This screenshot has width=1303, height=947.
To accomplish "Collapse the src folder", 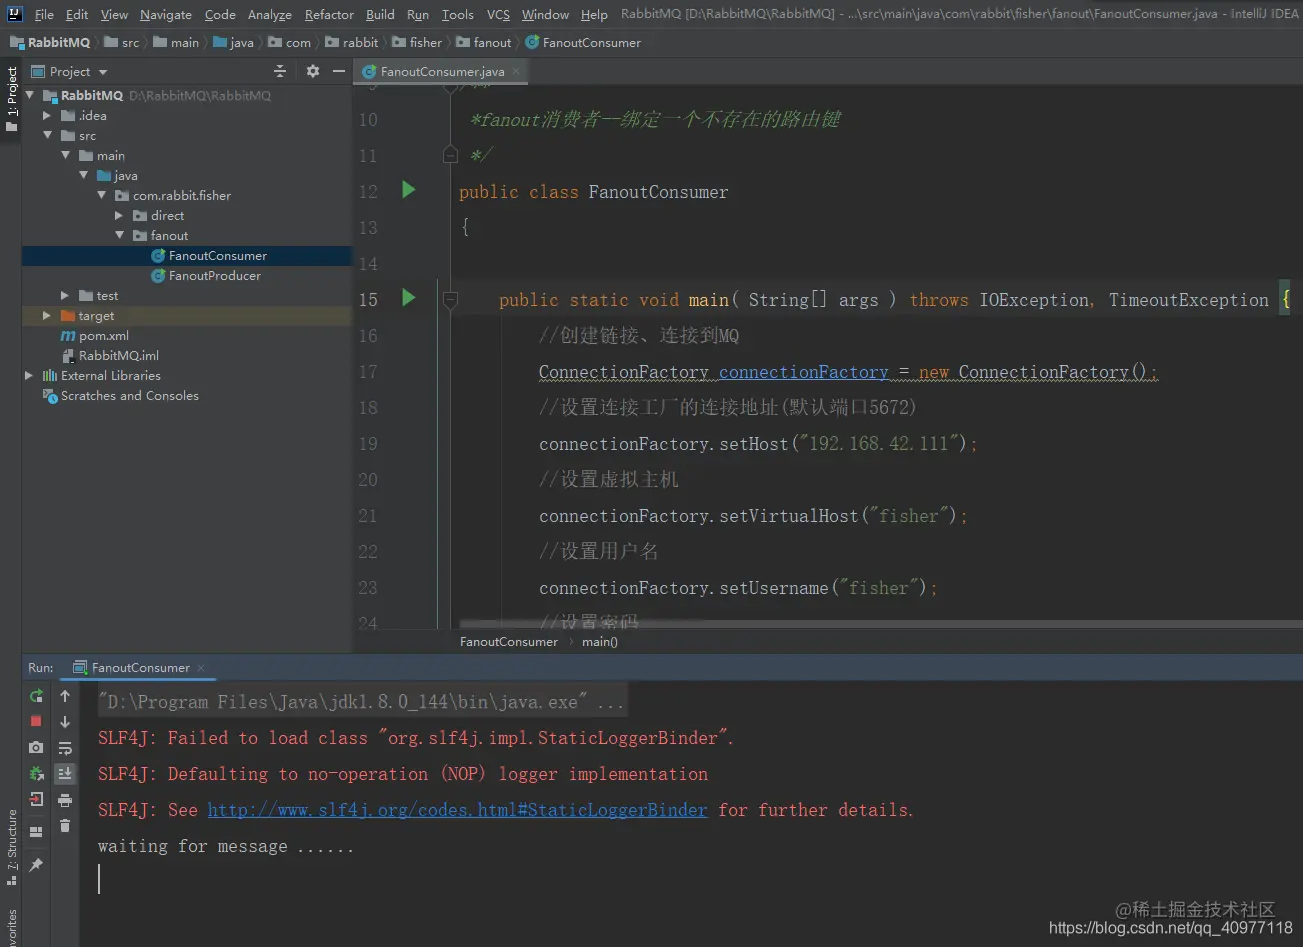I will (x=47, y=135).
